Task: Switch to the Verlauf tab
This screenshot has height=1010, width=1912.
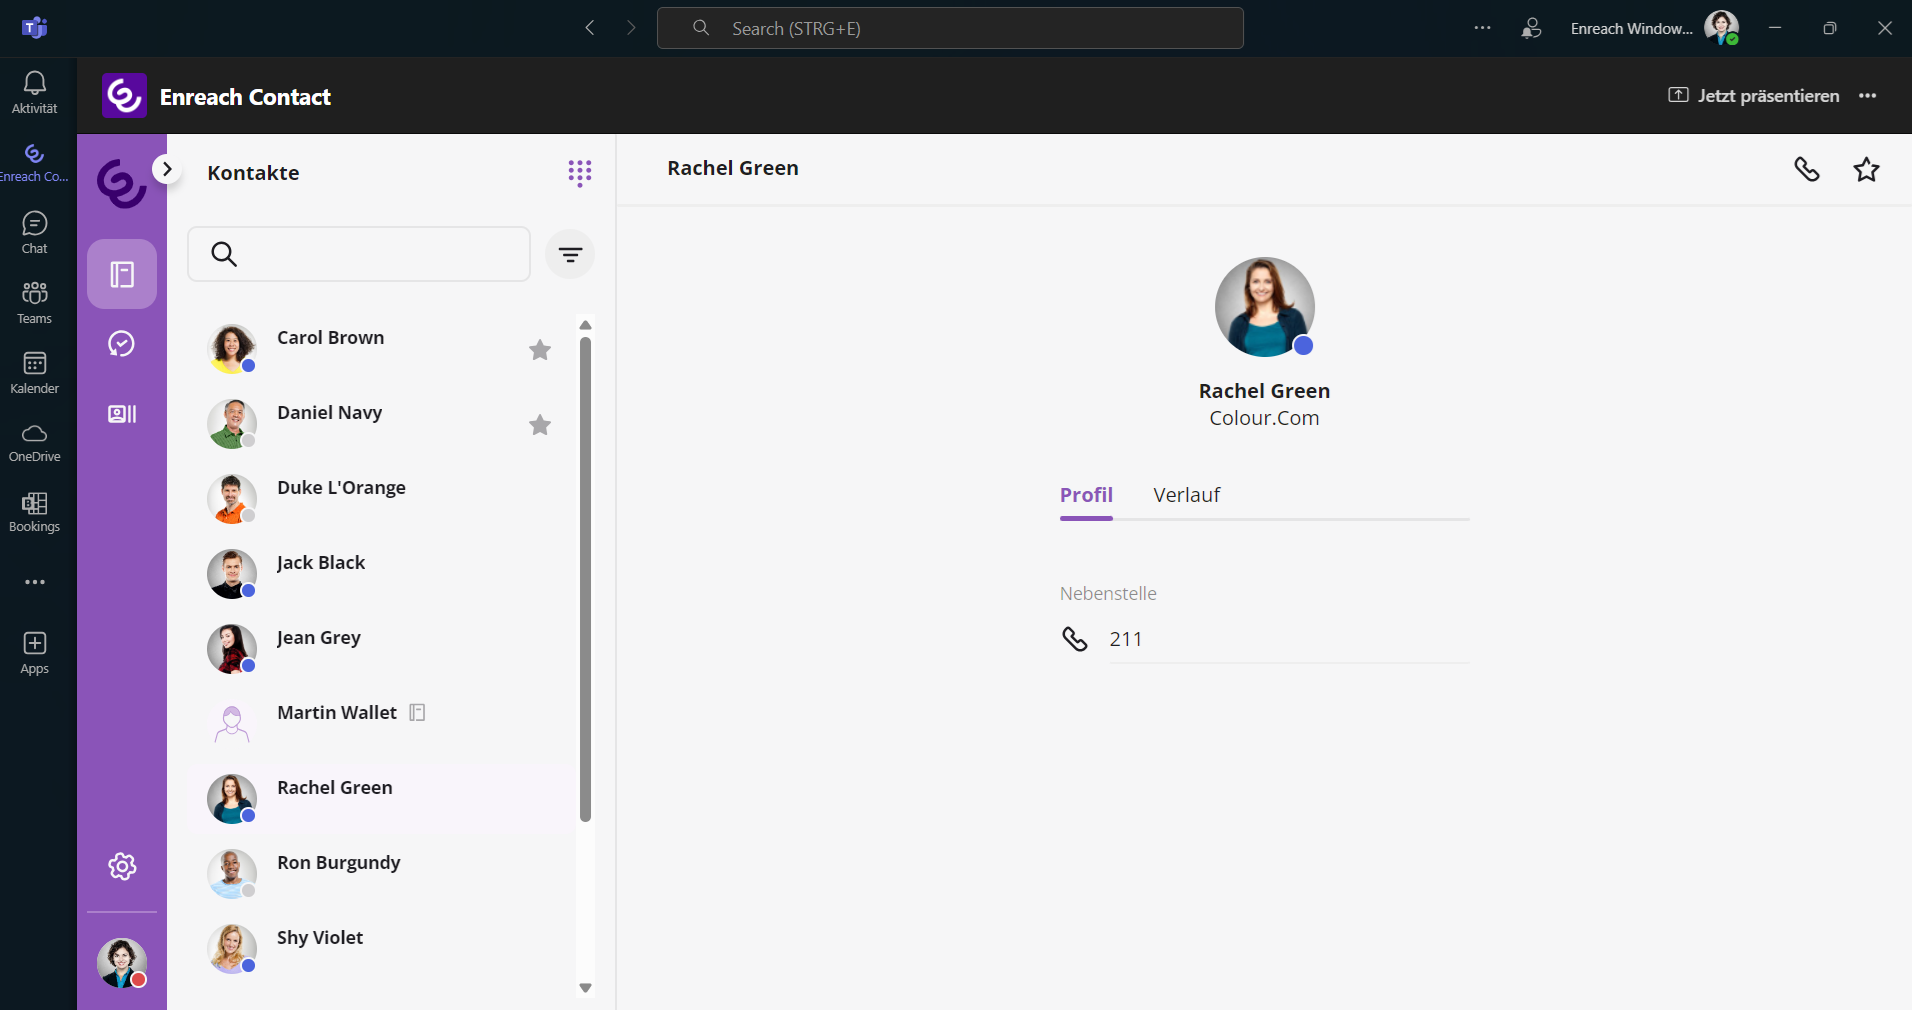Action: (1186, 495)
